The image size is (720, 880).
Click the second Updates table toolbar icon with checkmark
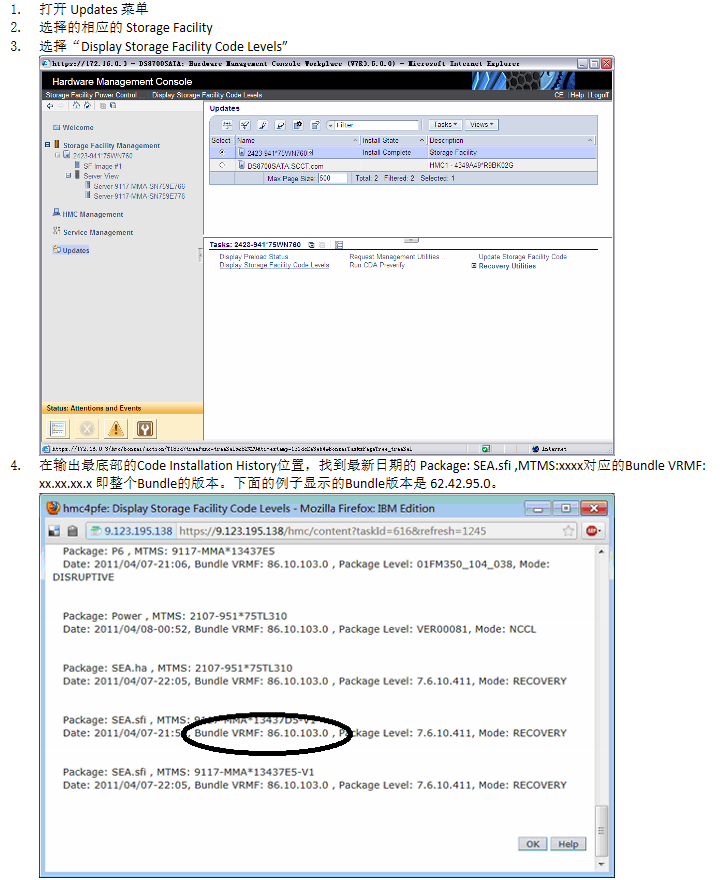[x=245, y=125]
